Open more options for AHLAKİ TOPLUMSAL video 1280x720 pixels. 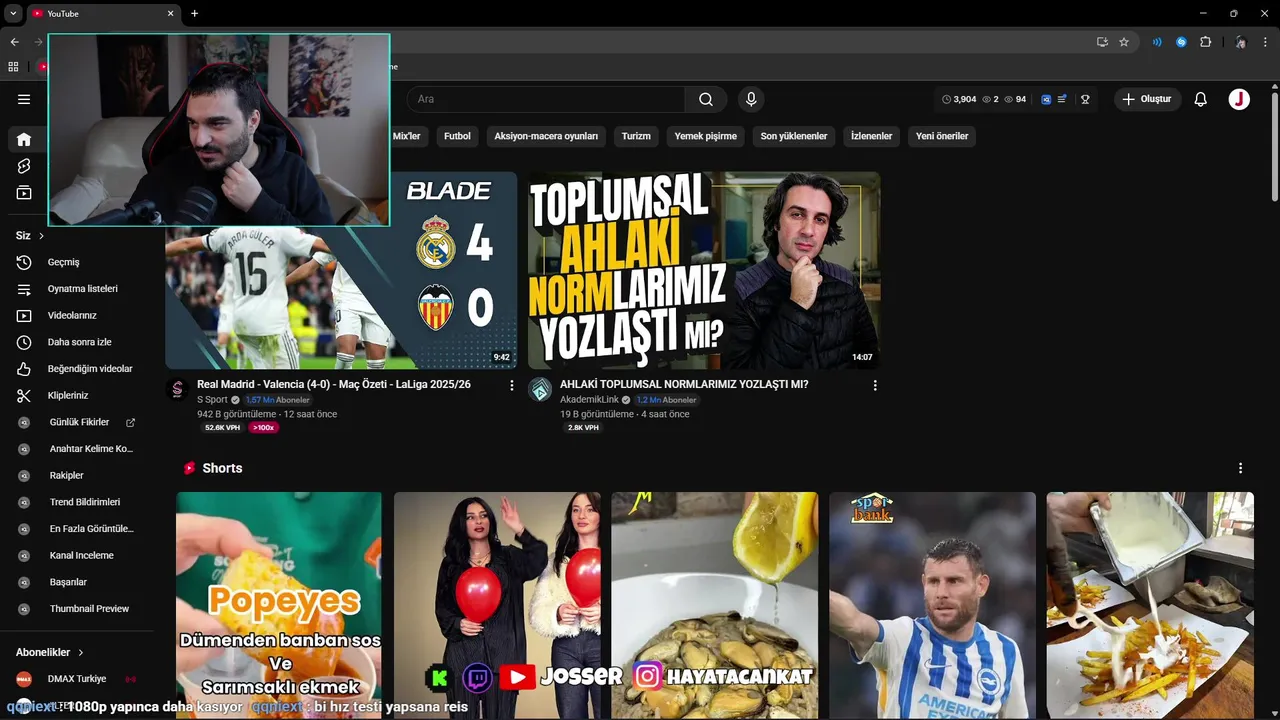[x=875, y=385]
